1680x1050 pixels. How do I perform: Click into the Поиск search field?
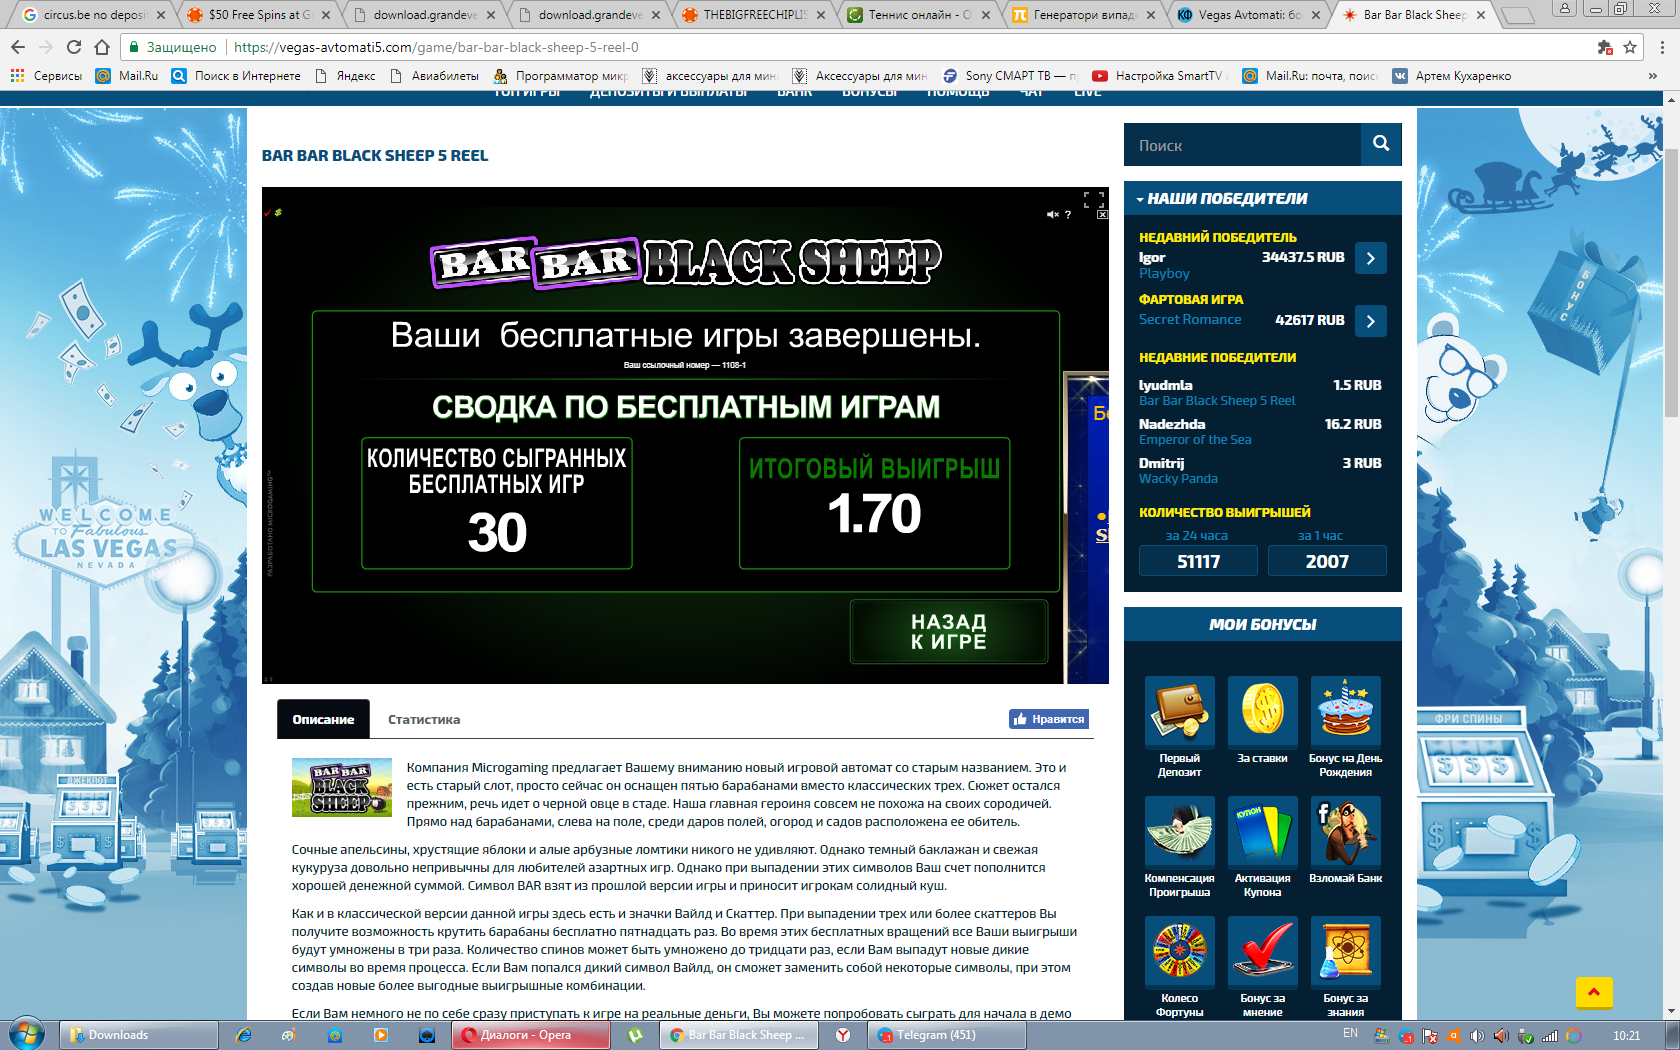pyautogui.click(x=1242, y=145)
